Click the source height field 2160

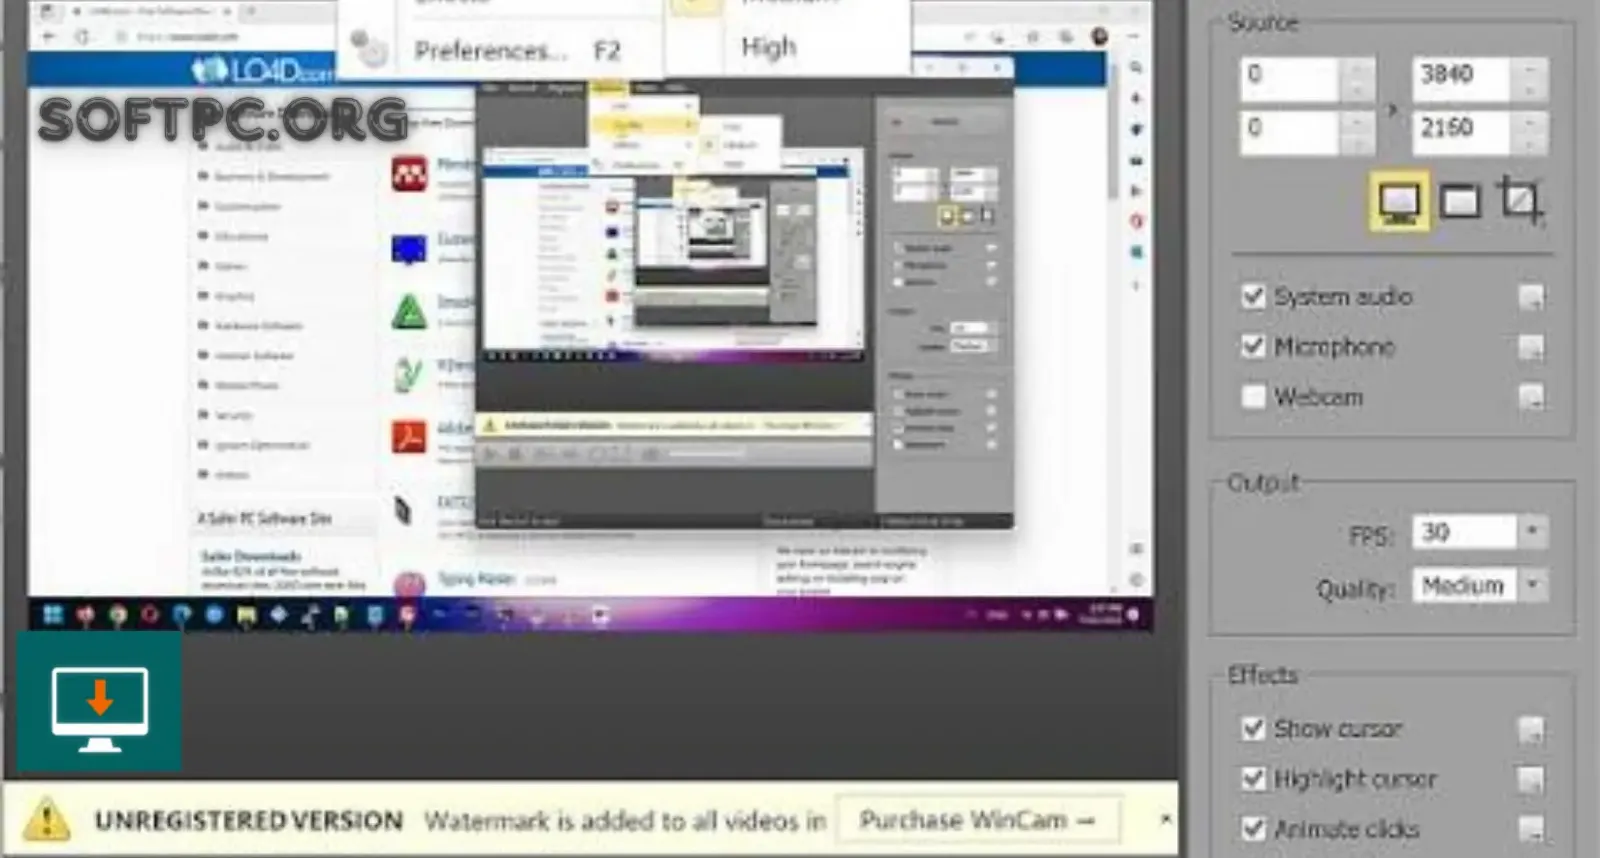point(1462,132)
